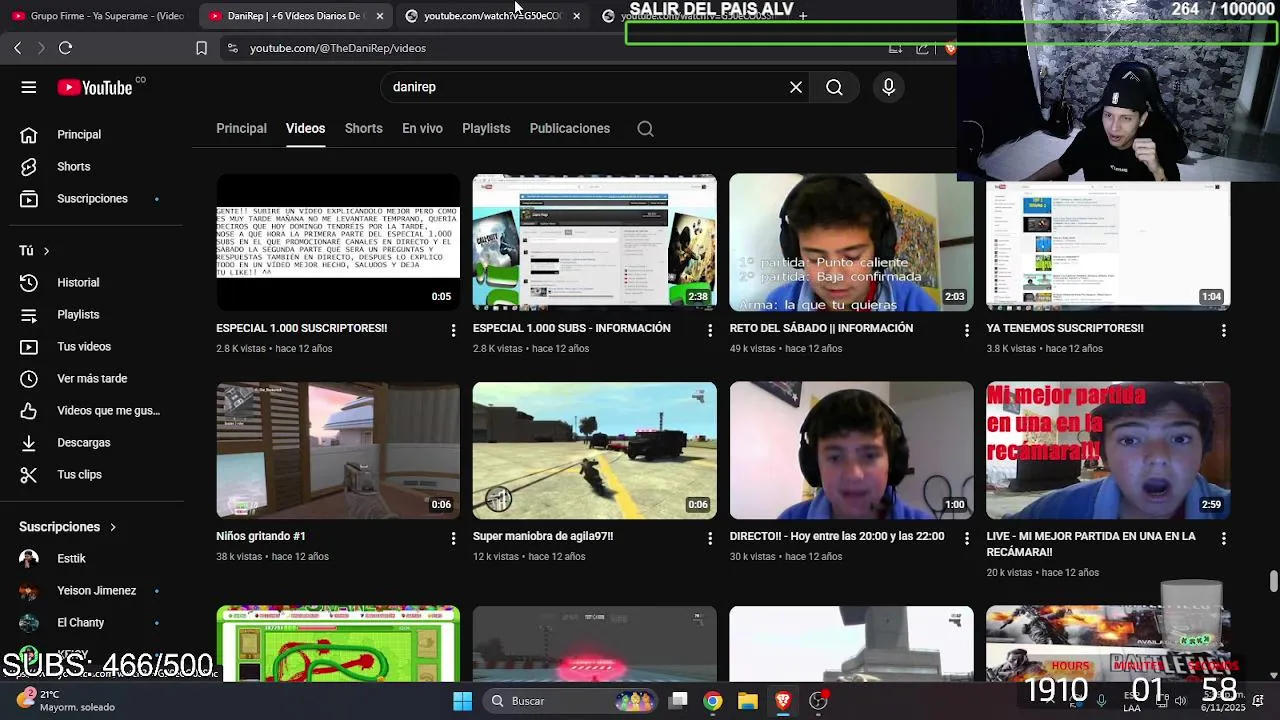
Task: Open Principal in the sidebar
Action: (96, 134)
